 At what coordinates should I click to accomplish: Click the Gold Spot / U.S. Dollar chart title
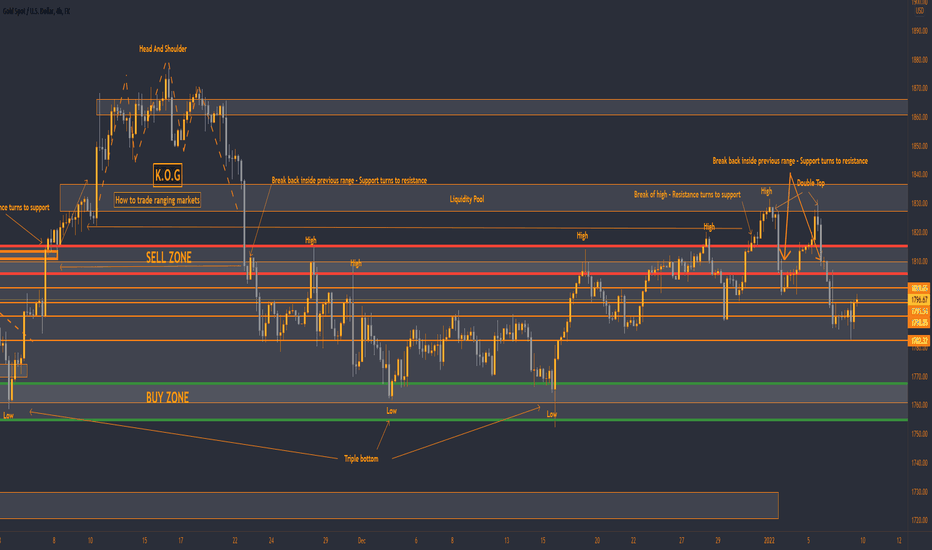coord(36,11)
